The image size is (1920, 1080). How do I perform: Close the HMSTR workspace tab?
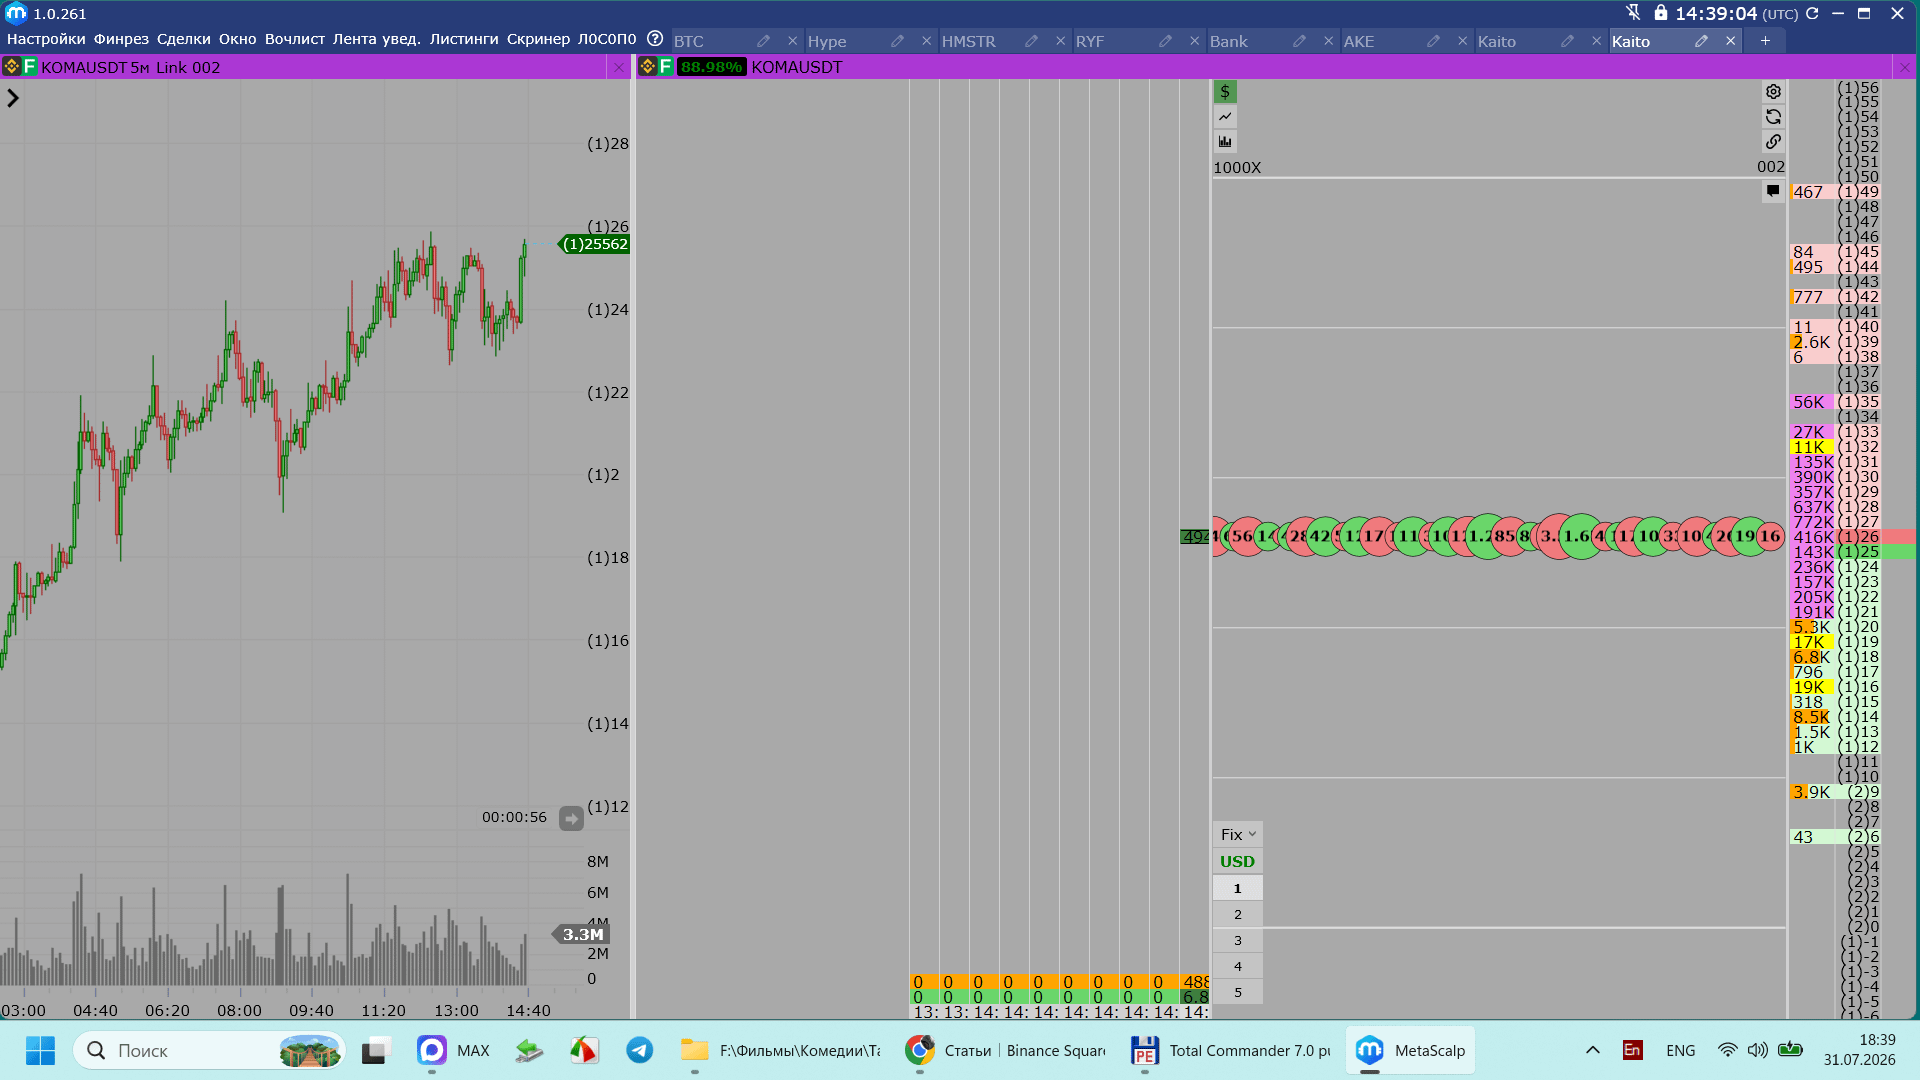[x=1060, y=41]
